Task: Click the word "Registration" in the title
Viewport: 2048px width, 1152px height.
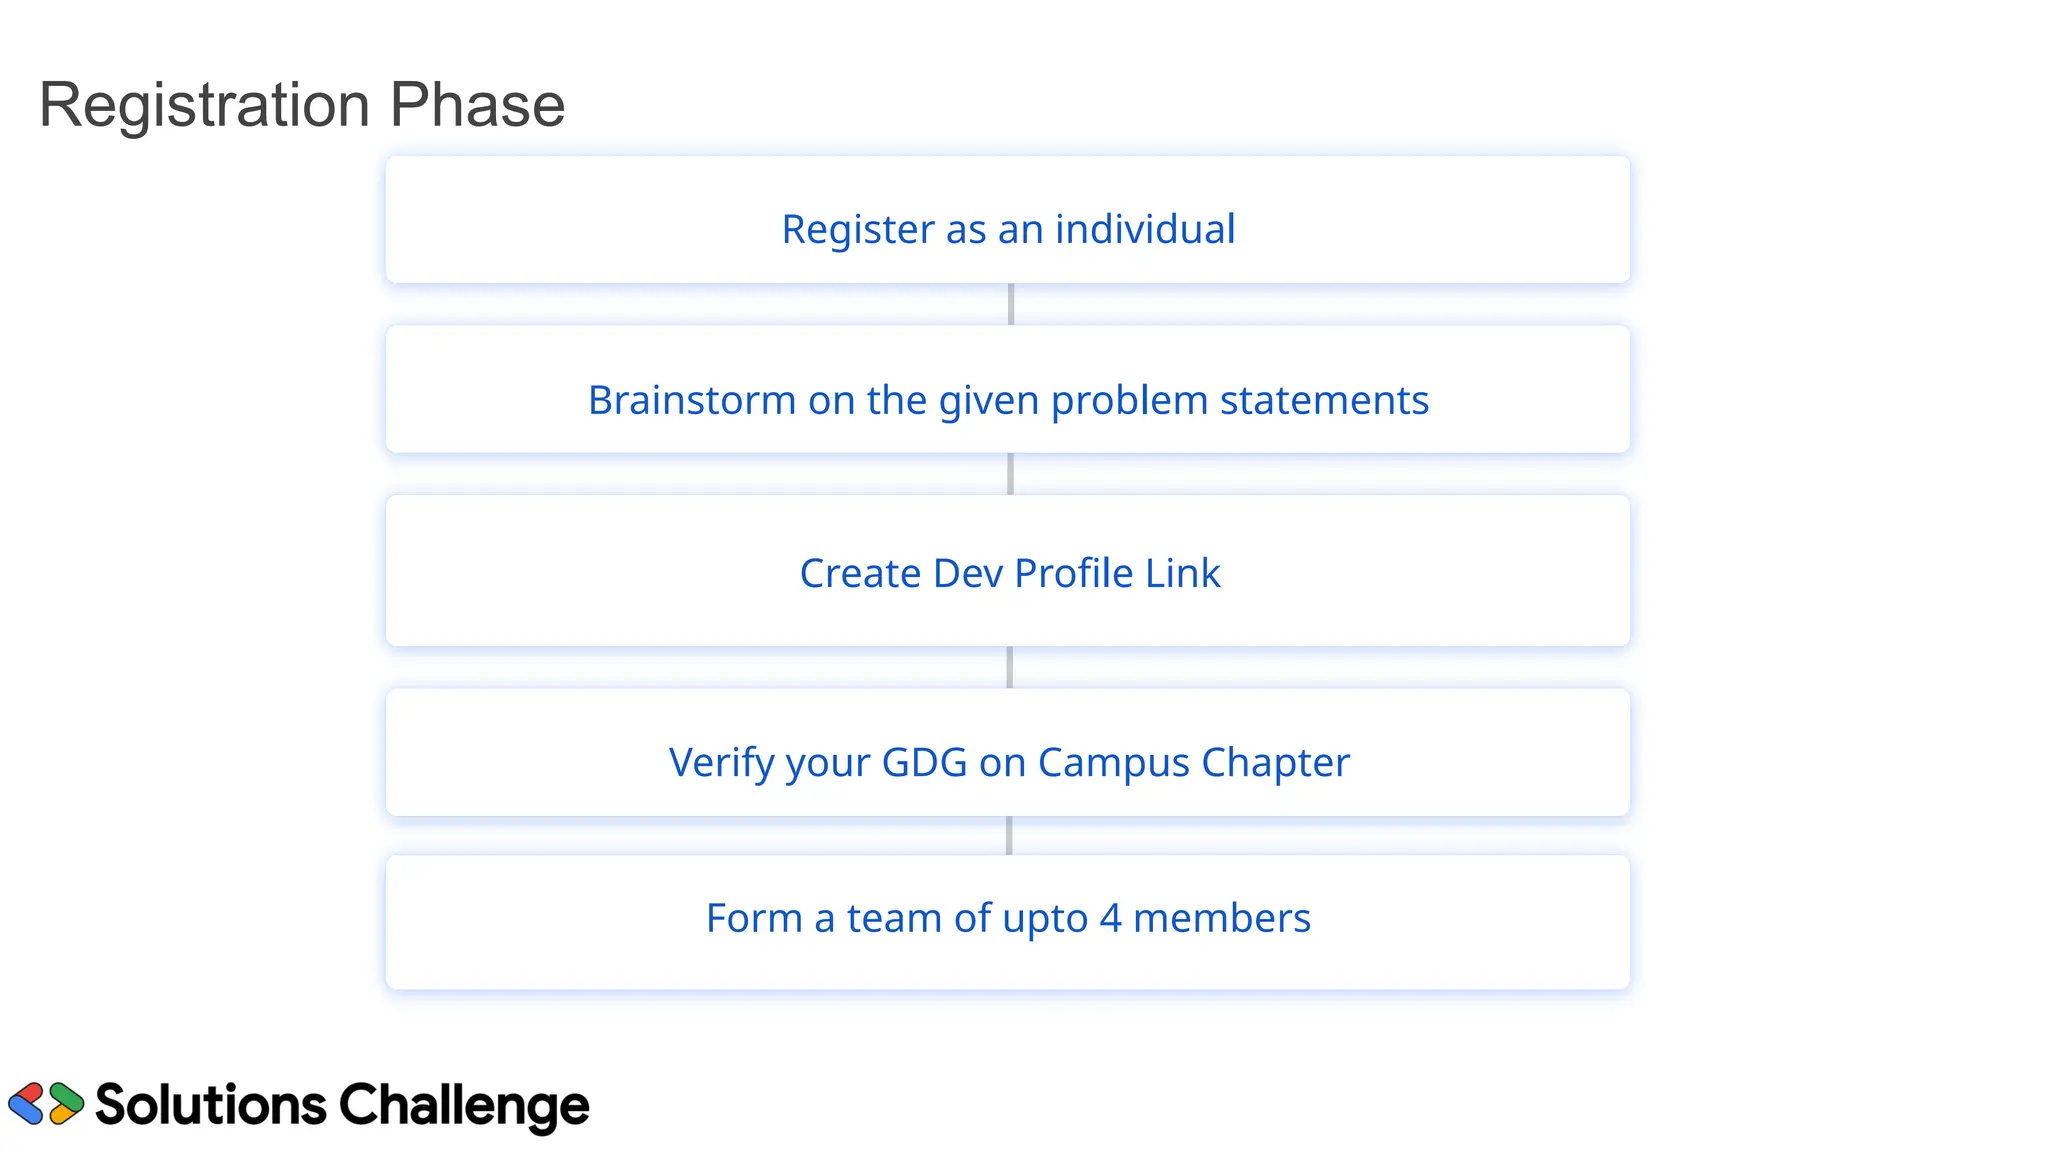Action: click(205, 105)
